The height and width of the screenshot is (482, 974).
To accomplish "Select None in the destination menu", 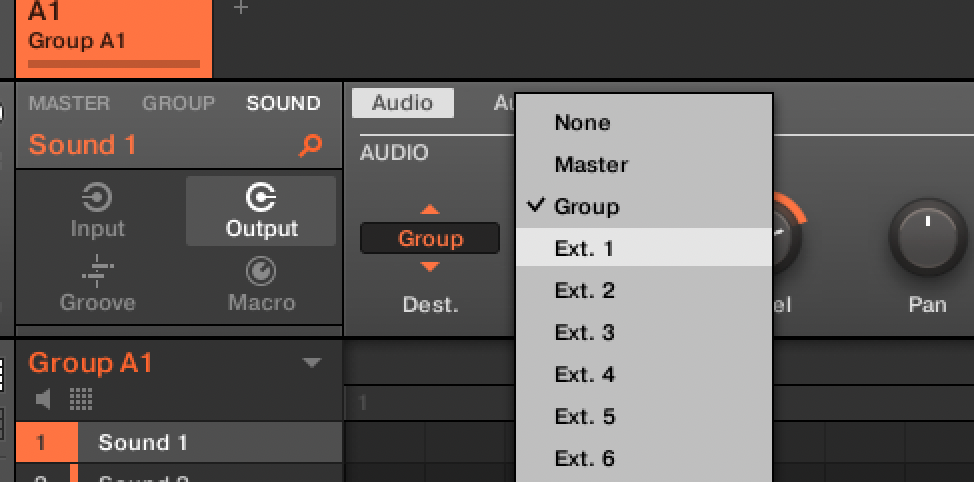I will pyautogui.click(x=582, y=122).
